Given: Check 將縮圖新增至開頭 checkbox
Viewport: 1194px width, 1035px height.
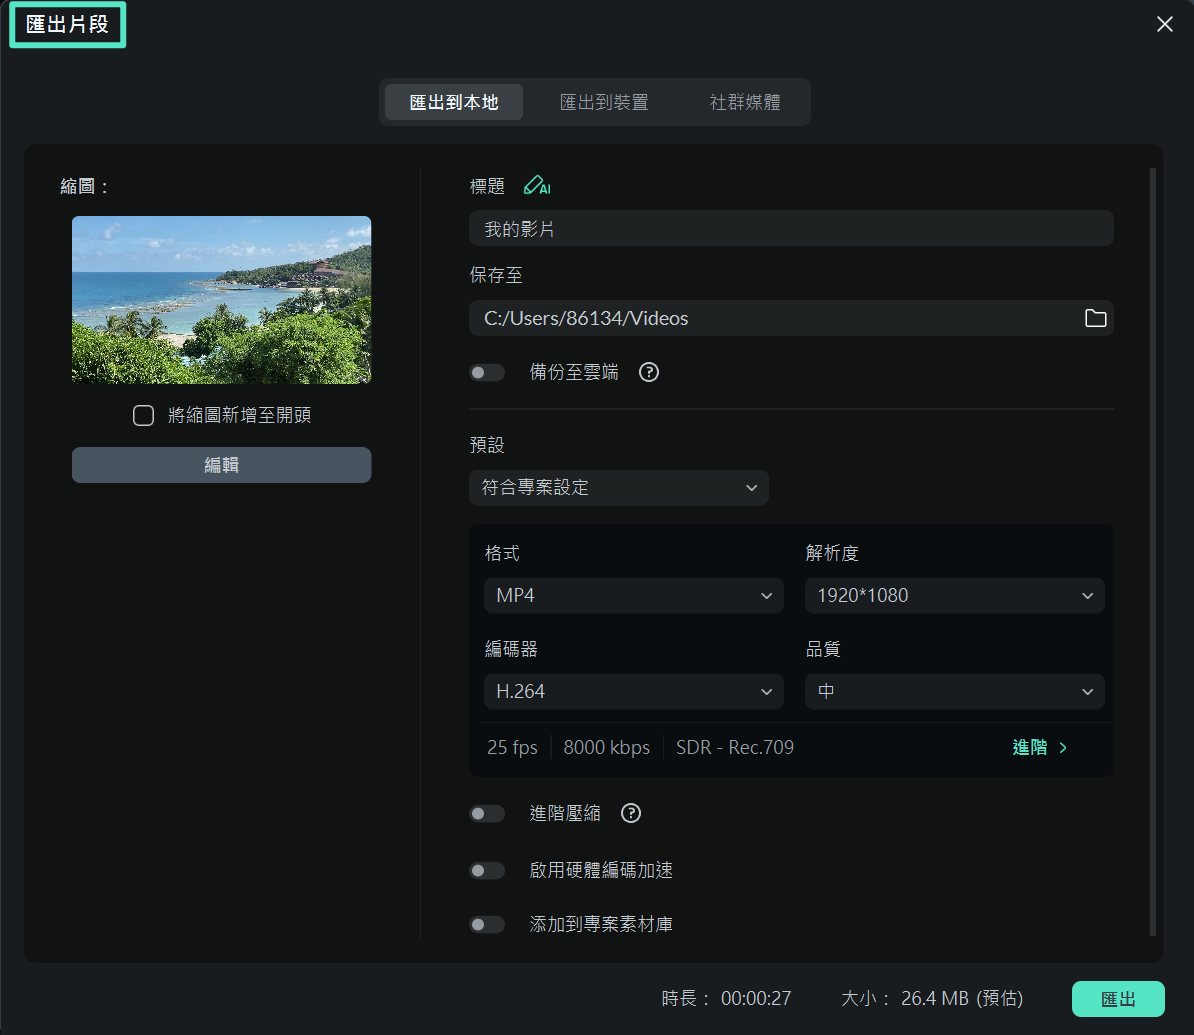Looking at the screenshot, I should click(x=143, y=415).
